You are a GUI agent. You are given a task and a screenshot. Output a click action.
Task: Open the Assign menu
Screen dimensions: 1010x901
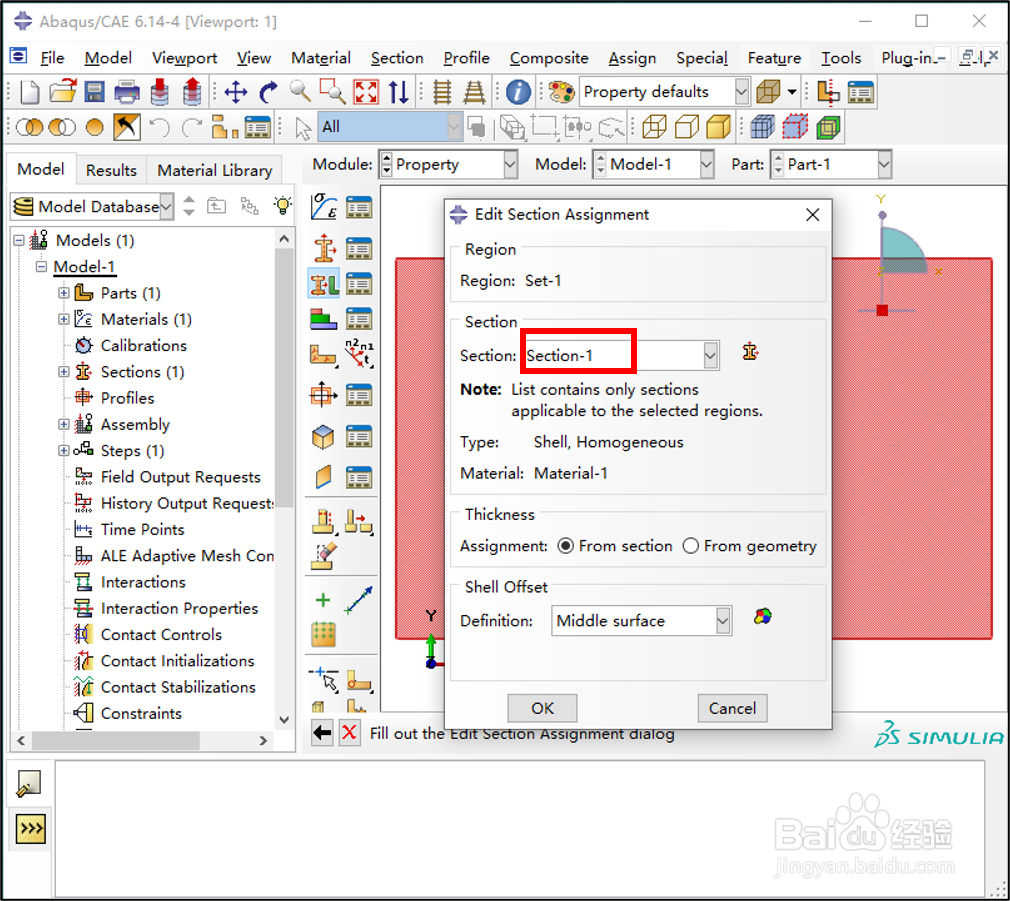pyautogui.click(x=632, y=58)
